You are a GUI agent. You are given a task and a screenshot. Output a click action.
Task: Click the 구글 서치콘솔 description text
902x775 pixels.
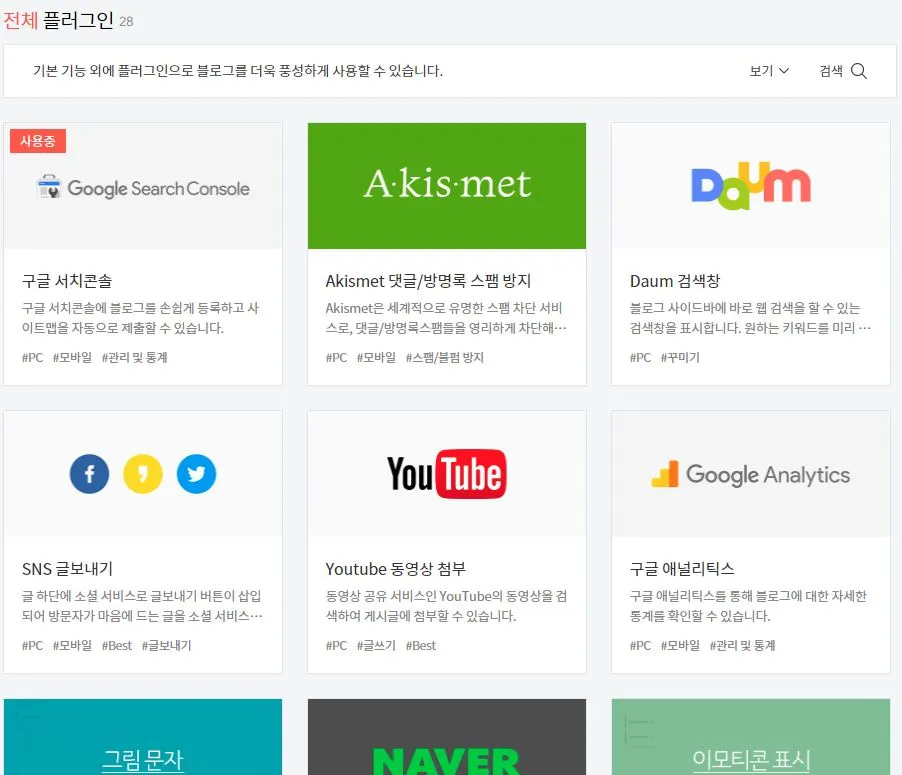pyautogui.click(x=140, y=318)
